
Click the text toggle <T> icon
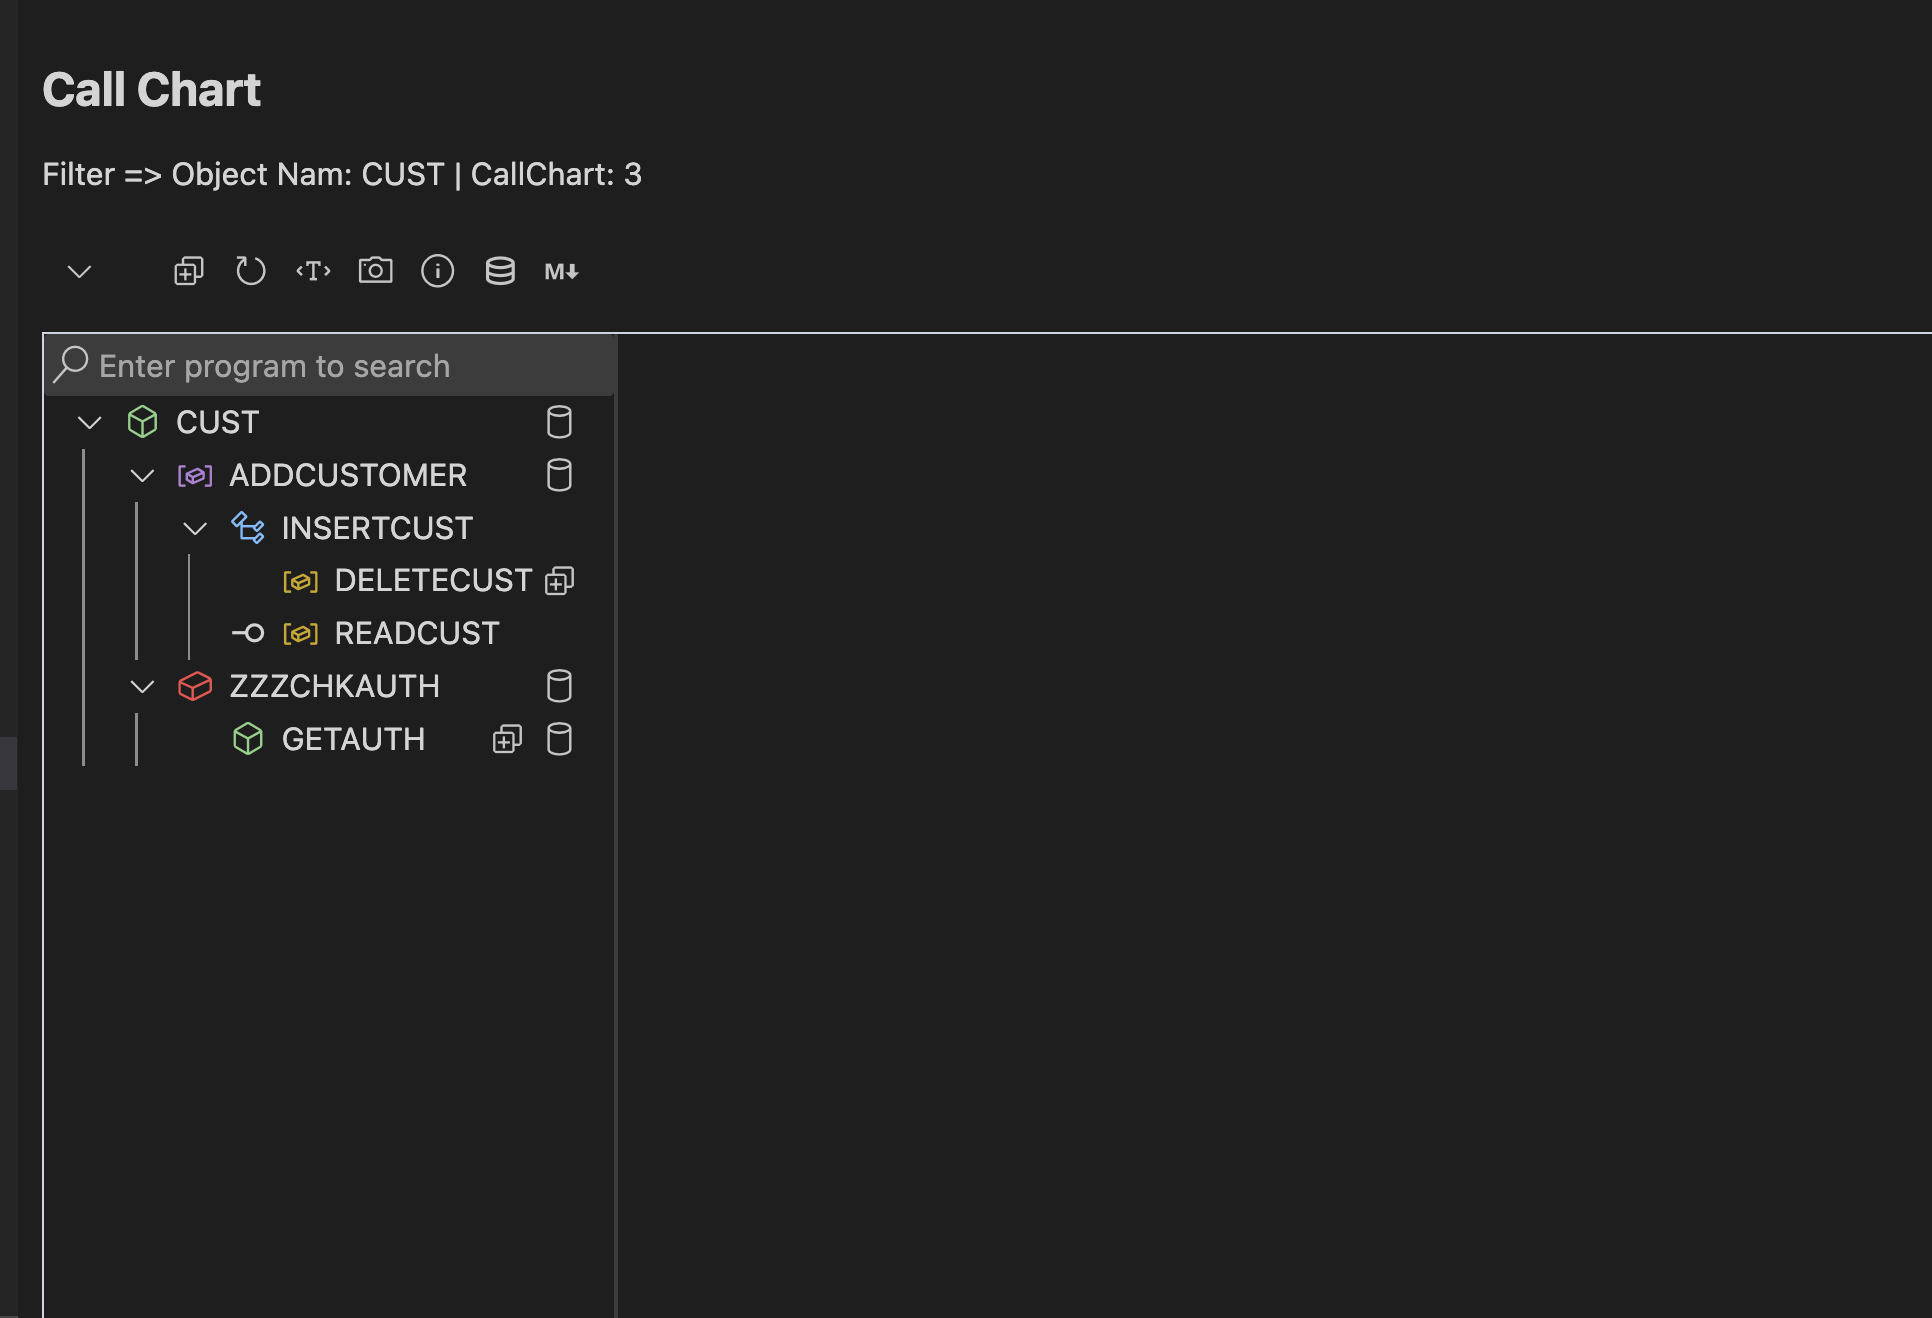tap(313, 271)
